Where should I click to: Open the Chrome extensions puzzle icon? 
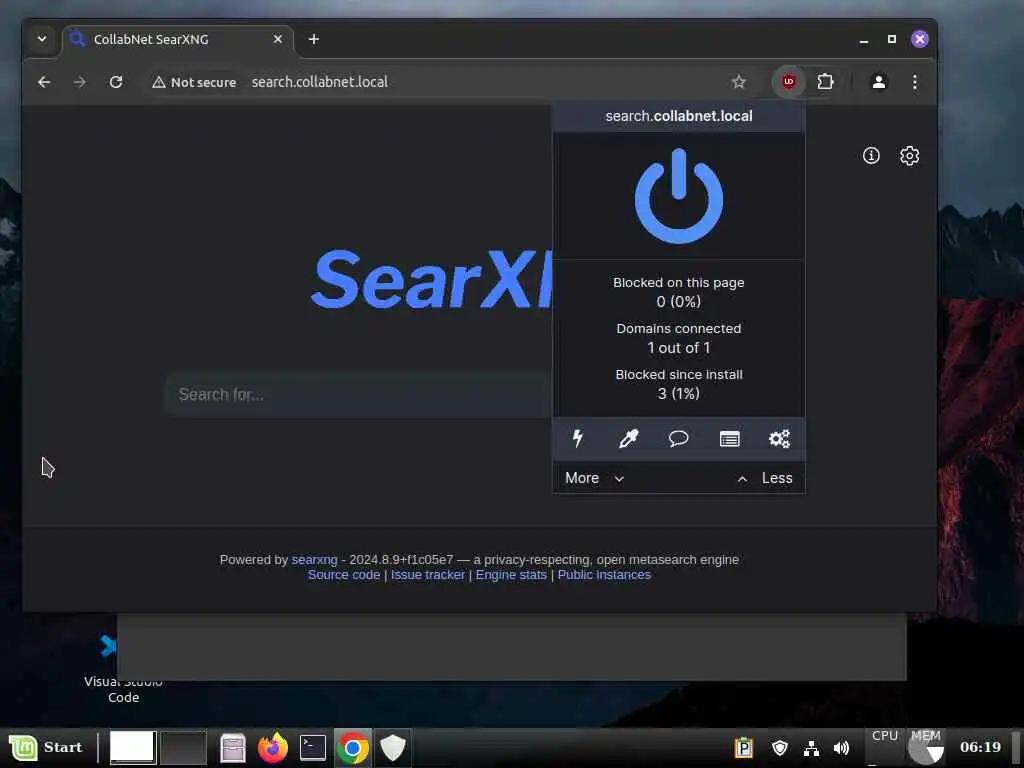point(825,82)
